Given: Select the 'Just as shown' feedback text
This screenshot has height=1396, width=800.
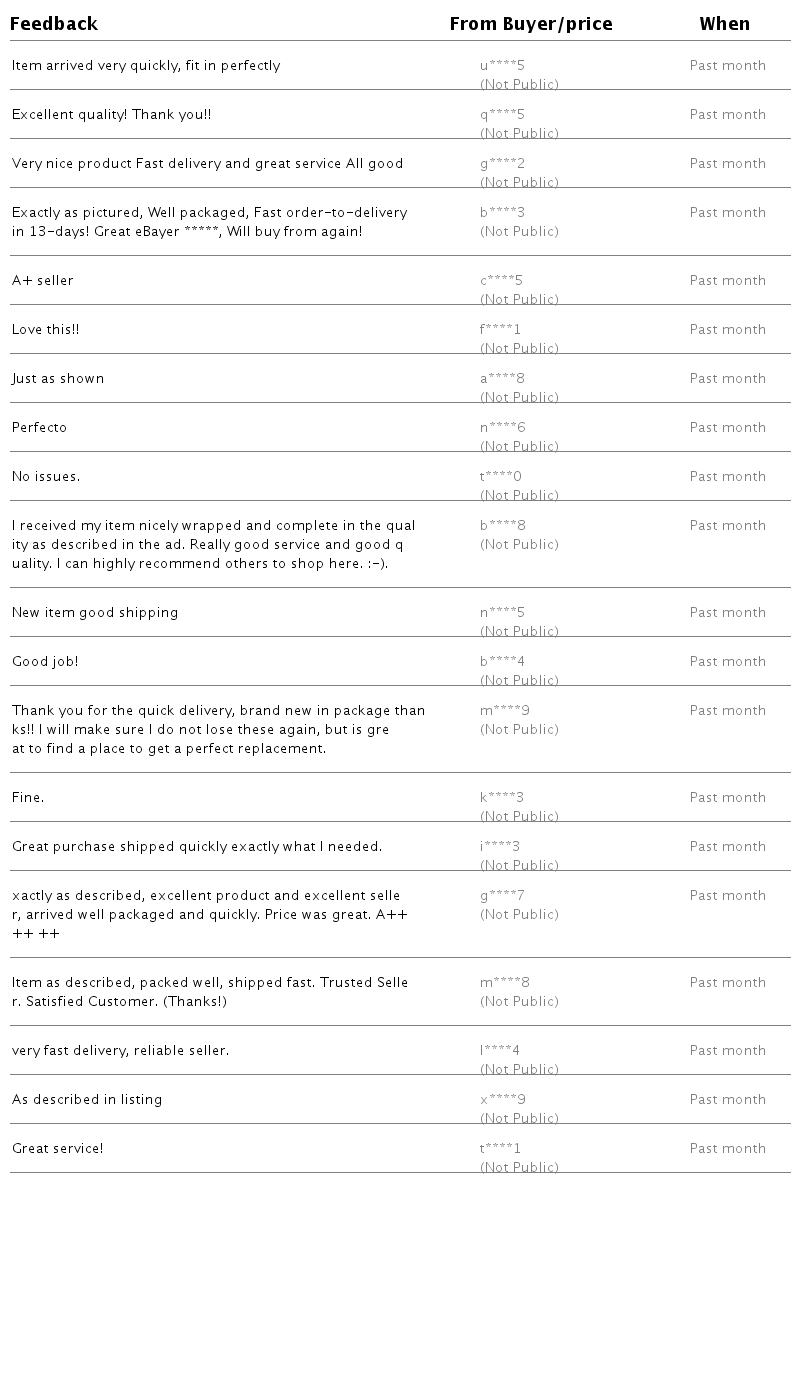Looking at the screenshot, I should [x=58, y=379].
